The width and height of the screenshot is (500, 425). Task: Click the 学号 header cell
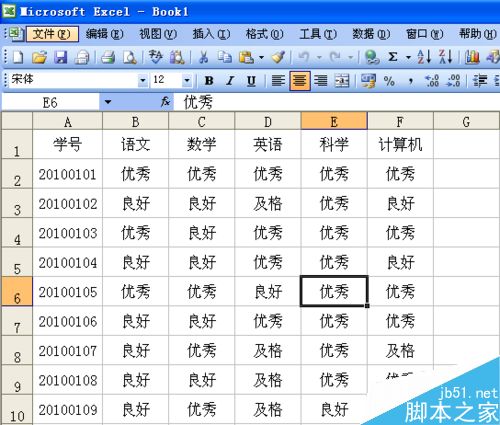67,144
